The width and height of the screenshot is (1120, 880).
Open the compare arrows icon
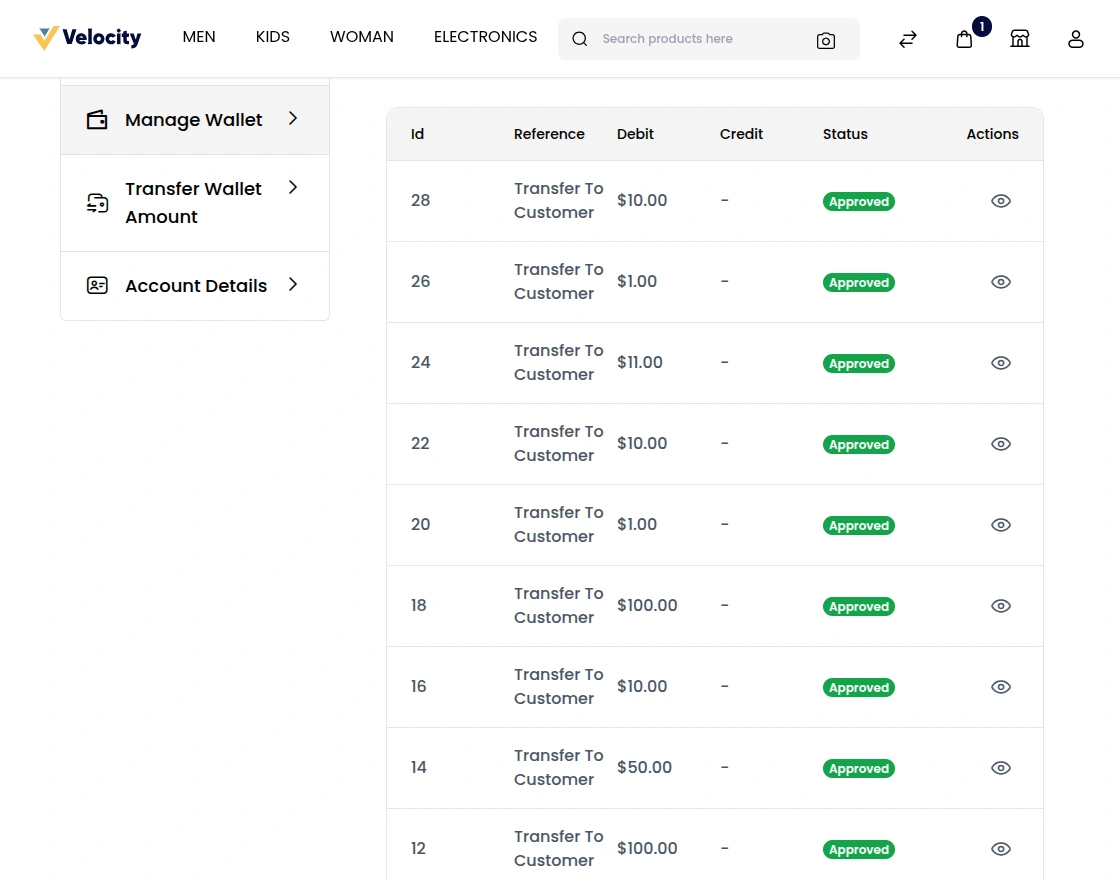pos(907,39)
